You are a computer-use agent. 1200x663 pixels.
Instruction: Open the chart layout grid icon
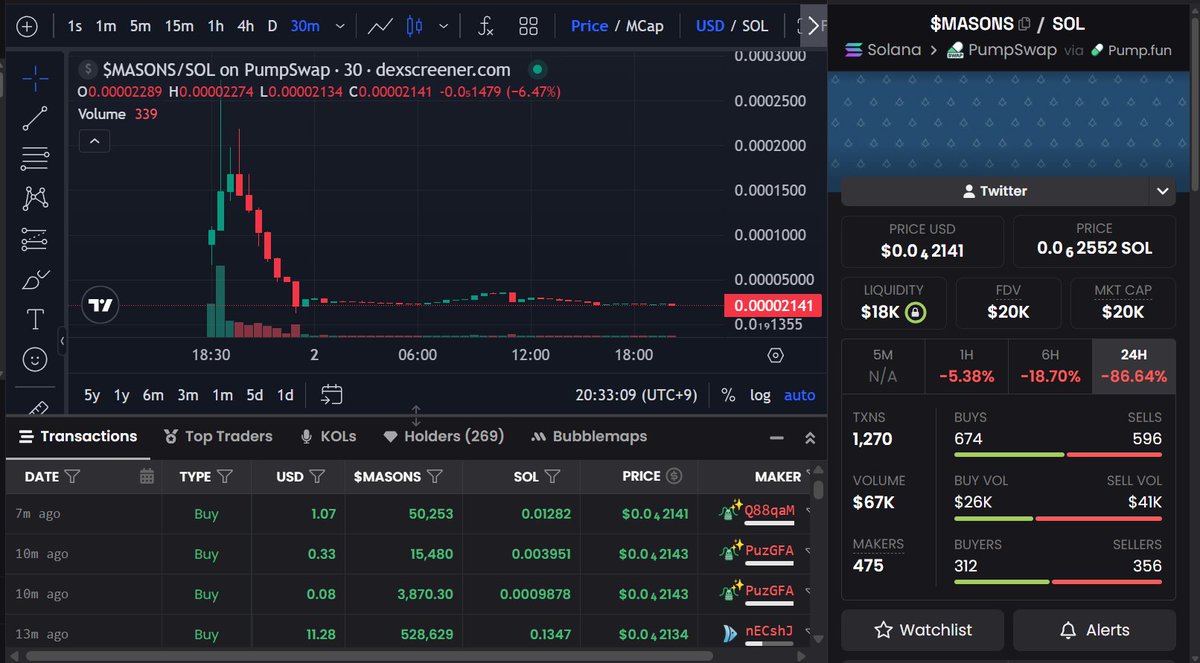529,26
